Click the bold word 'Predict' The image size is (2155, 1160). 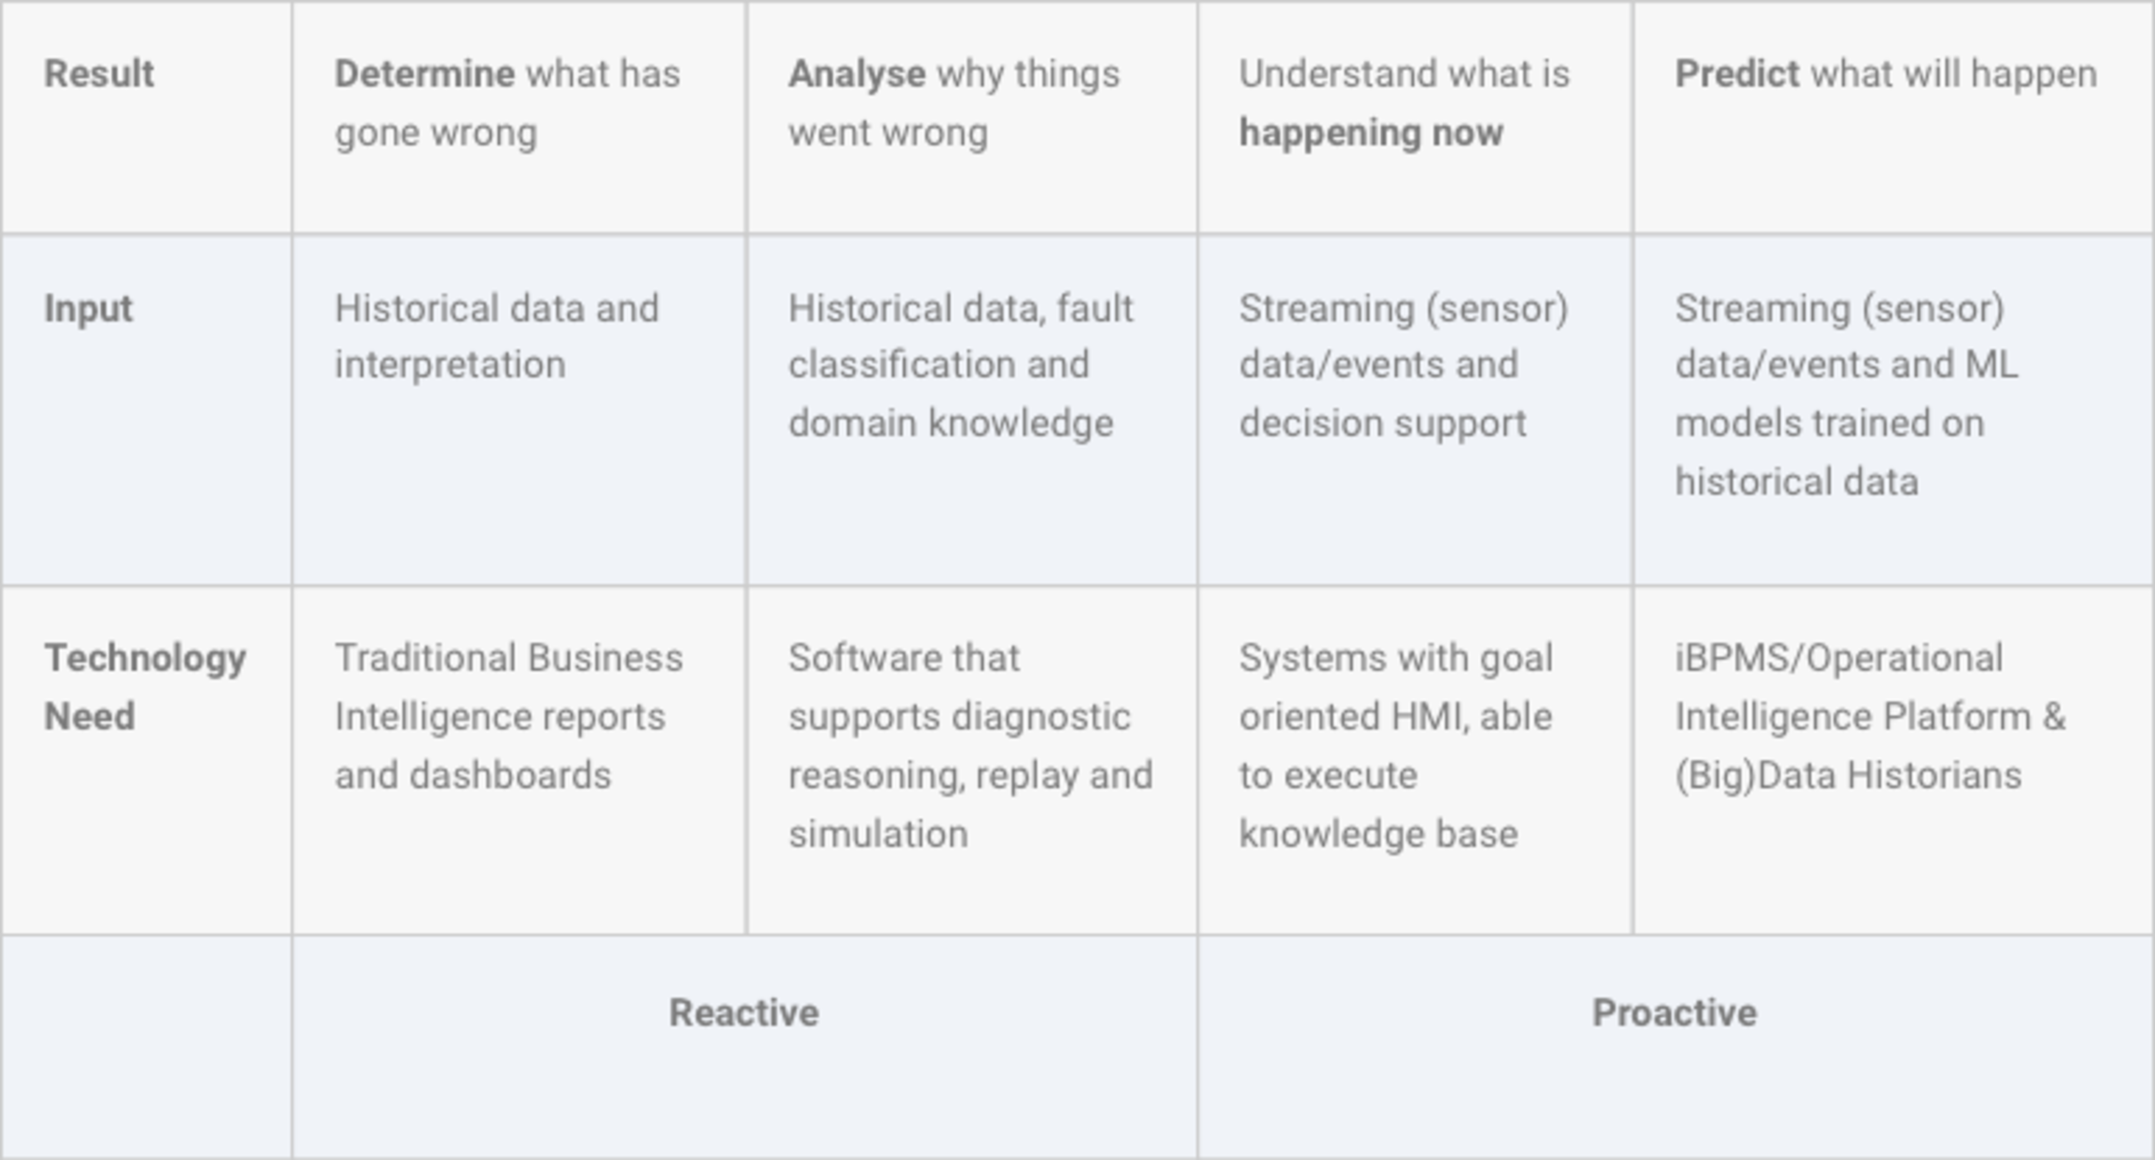point(1737,74)
